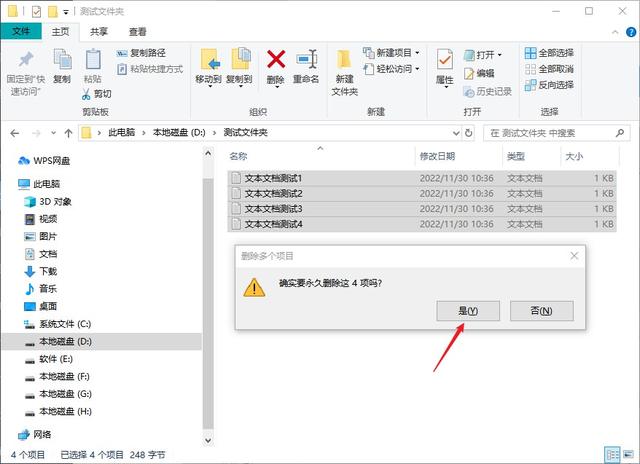
Task: Select 此电脑 in navigation pane
Action: coord(39,184)
